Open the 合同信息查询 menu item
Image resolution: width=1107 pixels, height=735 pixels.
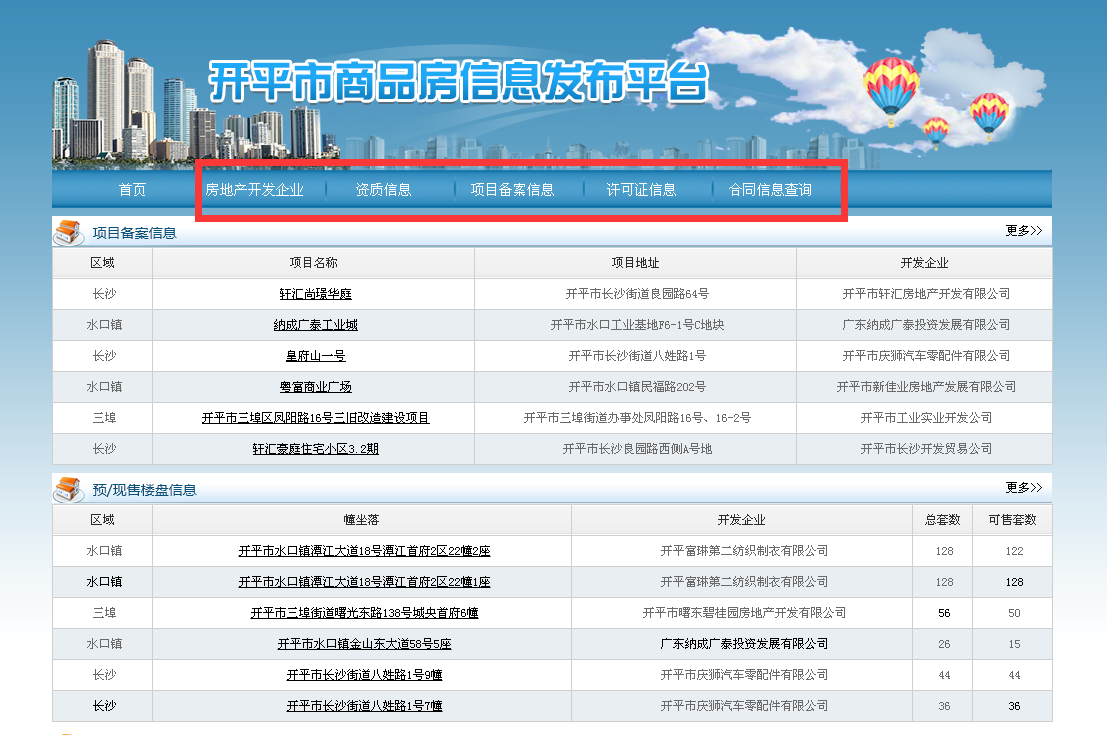(770, 190)
